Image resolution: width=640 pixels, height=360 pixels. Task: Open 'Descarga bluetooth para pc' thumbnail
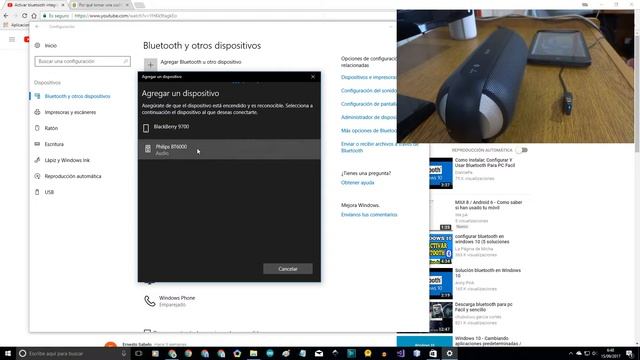click(441, 317)
